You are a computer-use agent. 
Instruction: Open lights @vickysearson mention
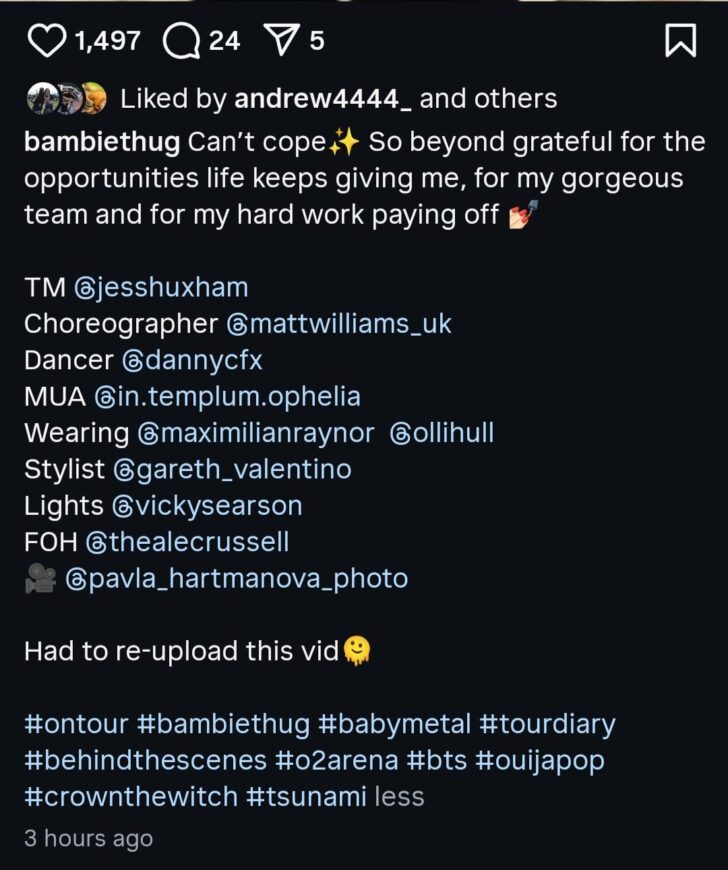click(207, 505)
